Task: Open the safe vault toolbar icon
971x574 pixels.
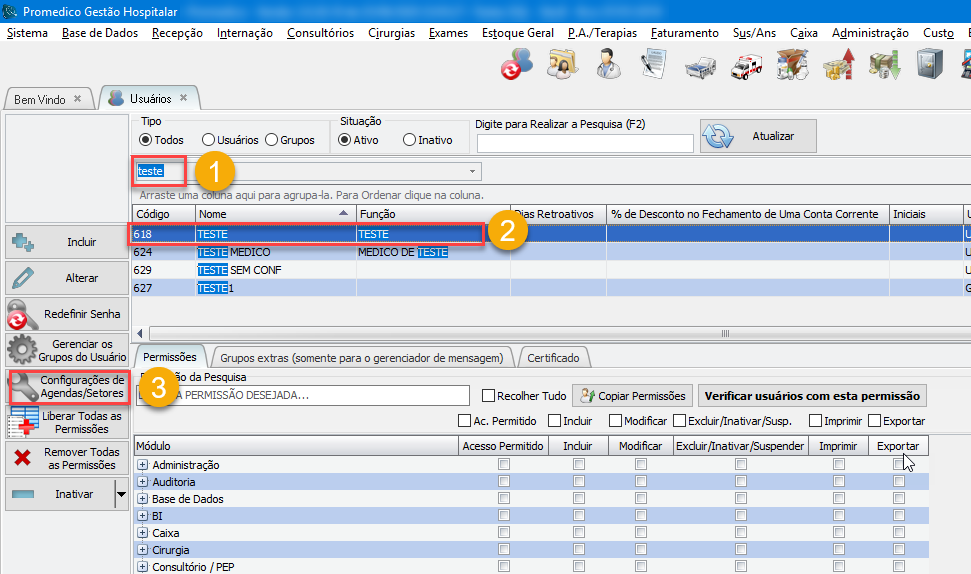Action: (x=930, y=64)
